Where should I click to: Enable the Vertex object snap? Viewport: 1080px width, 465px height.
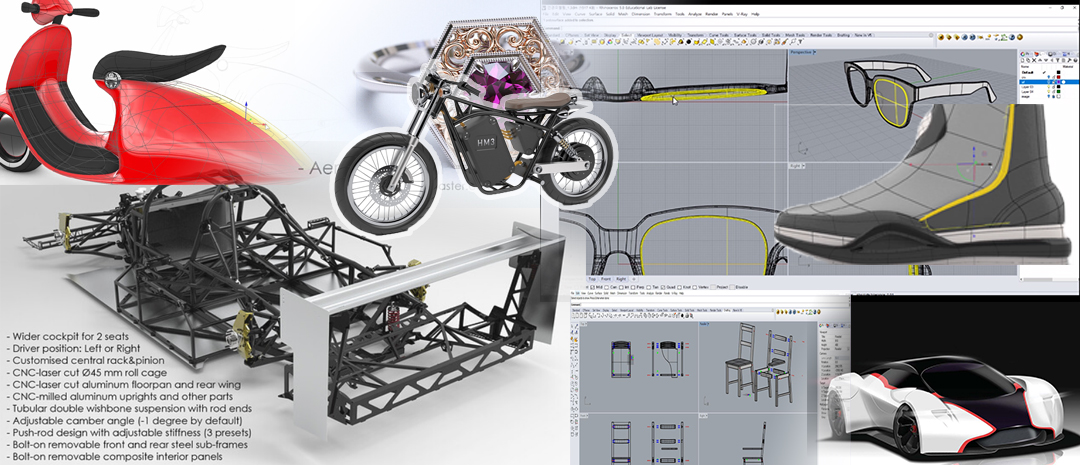pos(695,287)
